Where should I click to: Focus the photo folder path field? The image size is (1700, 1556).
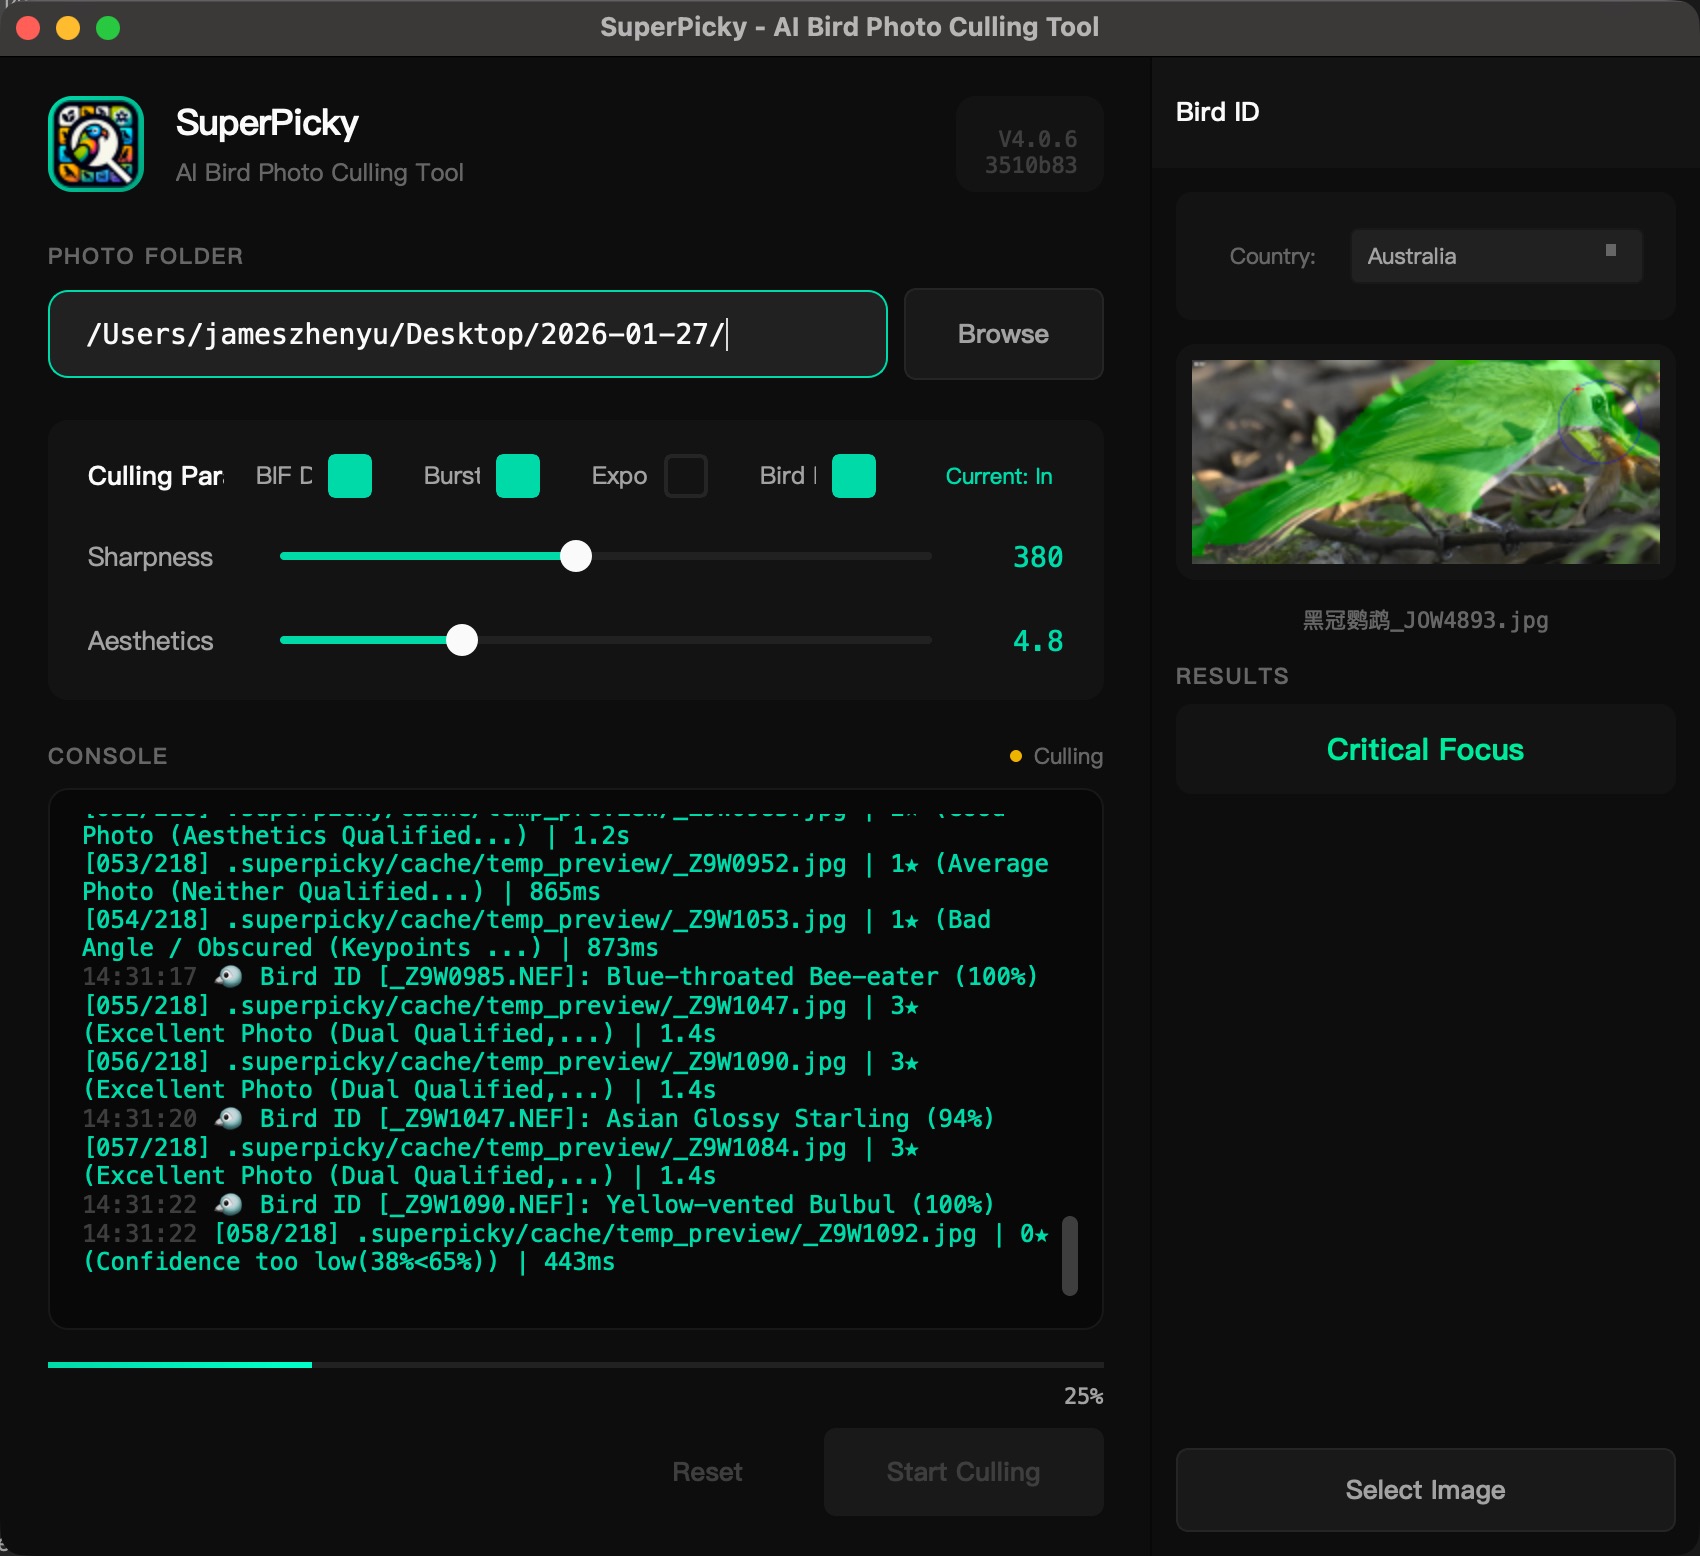coord(468,334)
